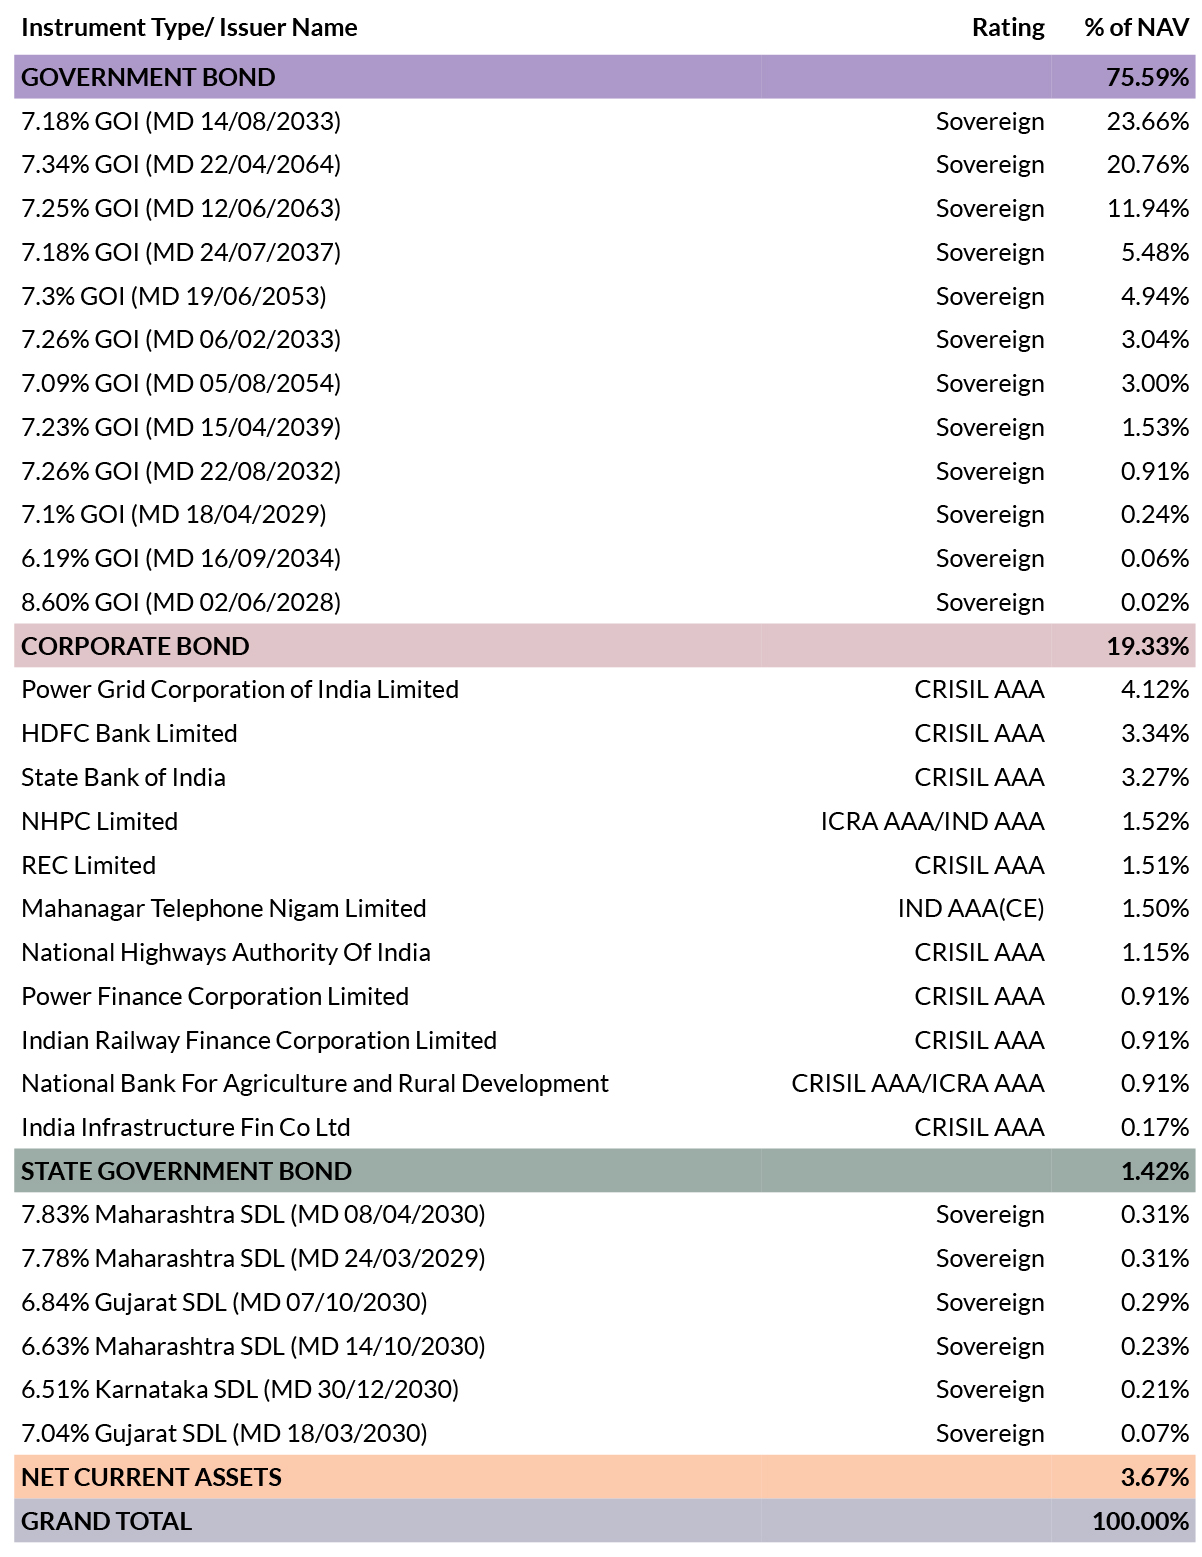Click the 100.00% grand total value
Viewport: 1202px width, 1557px height.
(x=1141, y=1521)
